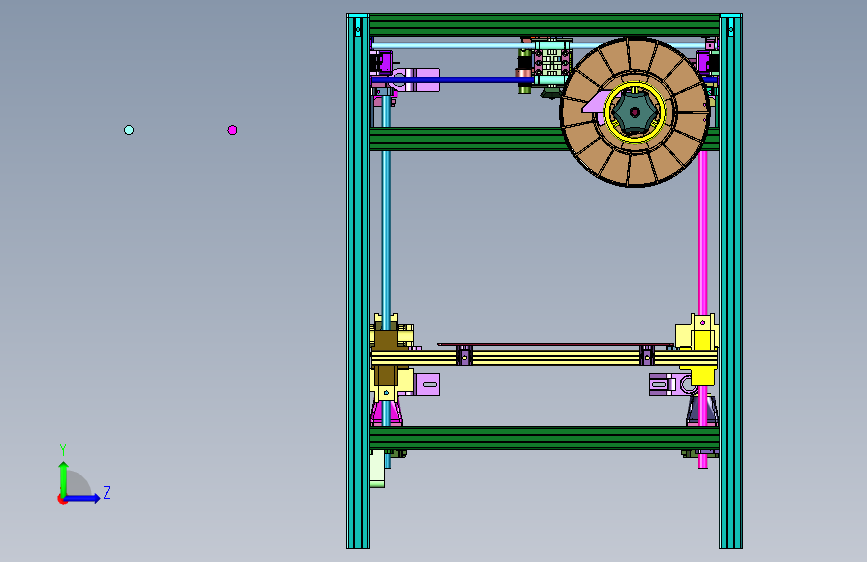Click the green Y axis arrow of the triad
Screen dimensions: 867x562
click(64, 478)
